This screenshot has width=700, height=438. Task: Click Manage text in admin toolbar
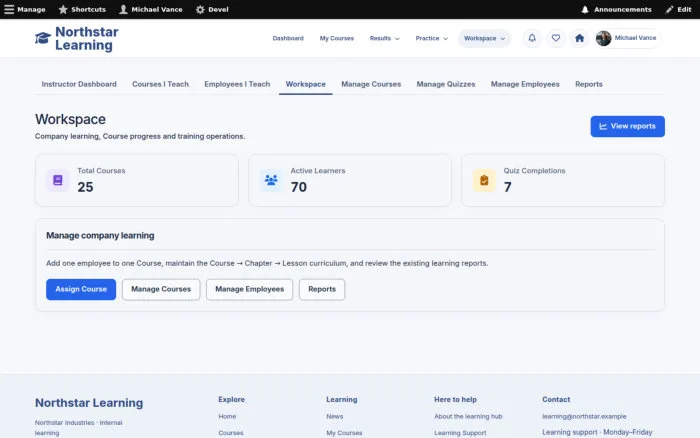click(31, 9)
